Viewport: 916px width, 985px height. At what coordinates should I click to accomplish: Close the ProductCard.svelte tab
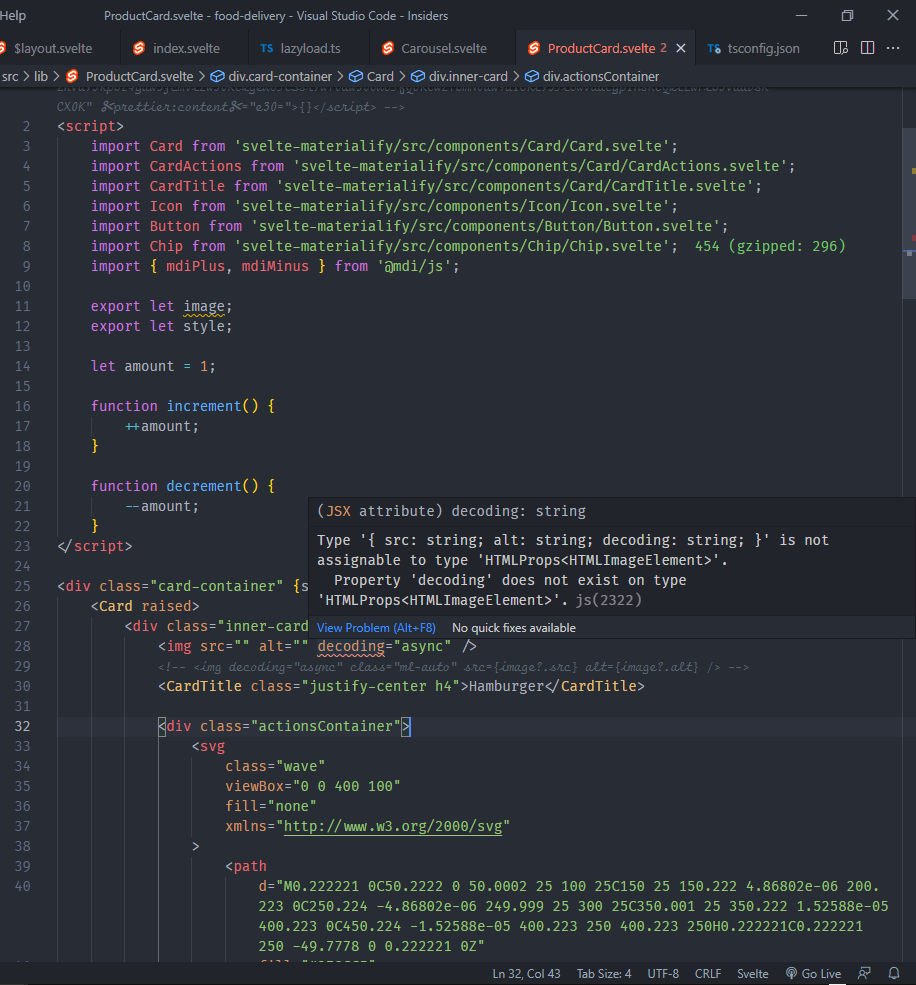(680, 47)
